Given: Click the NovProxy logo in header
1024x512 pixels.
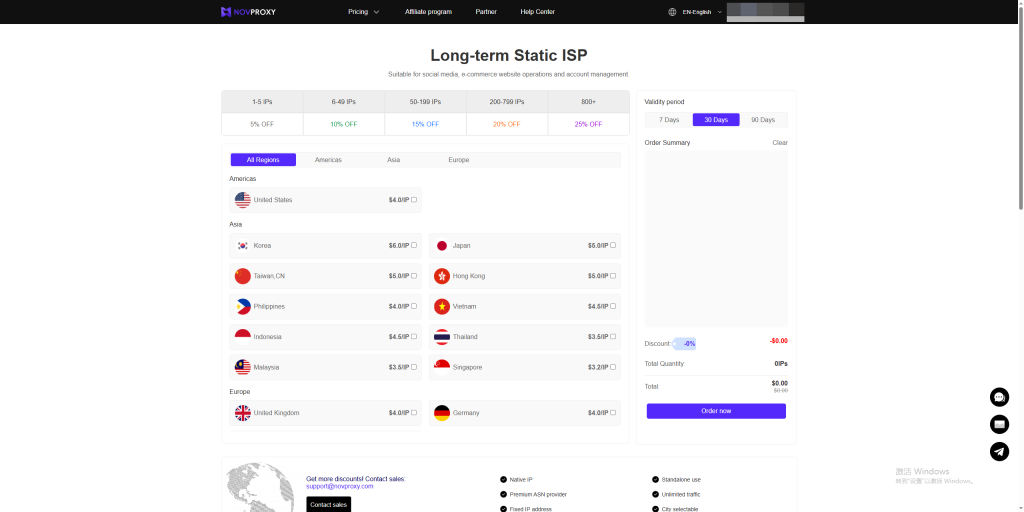Looking at the screenshot, I should coord(248,12).
